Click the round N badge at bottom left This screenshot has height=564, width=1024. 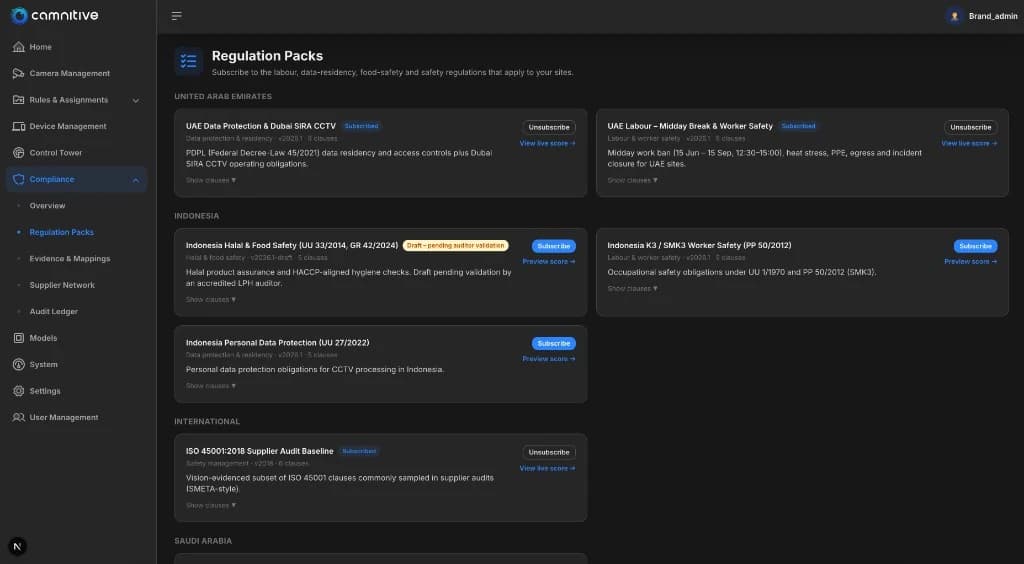[x=18, y=546]
